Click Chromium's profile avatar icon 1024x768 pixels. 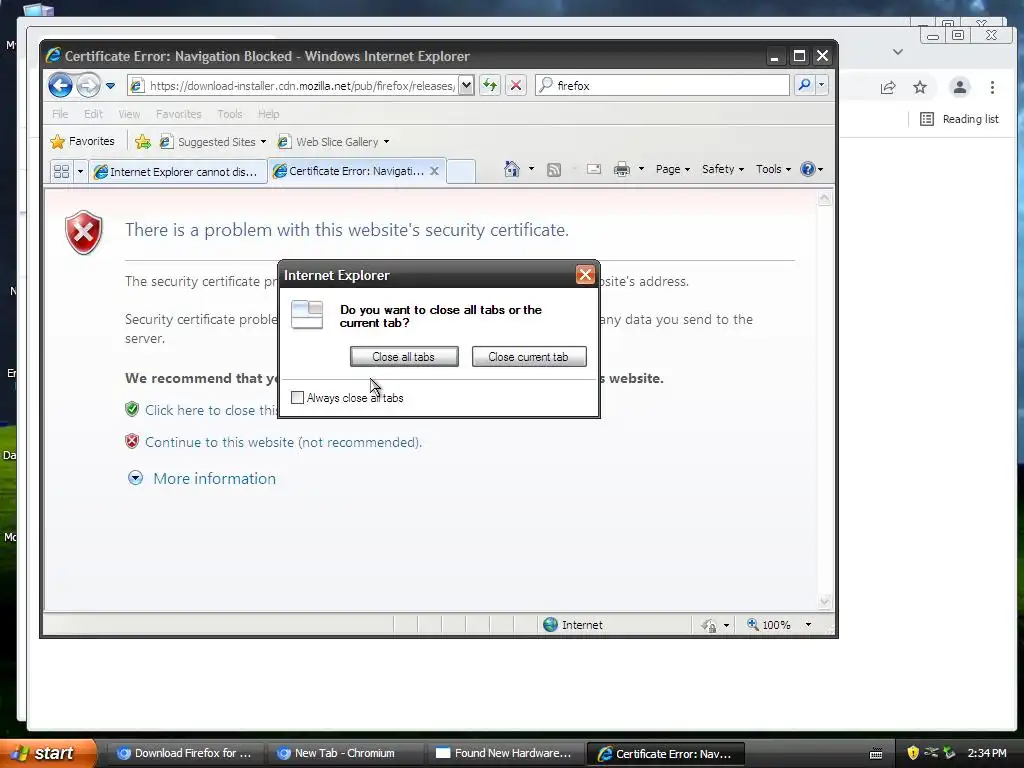click(x=959, y=87)
